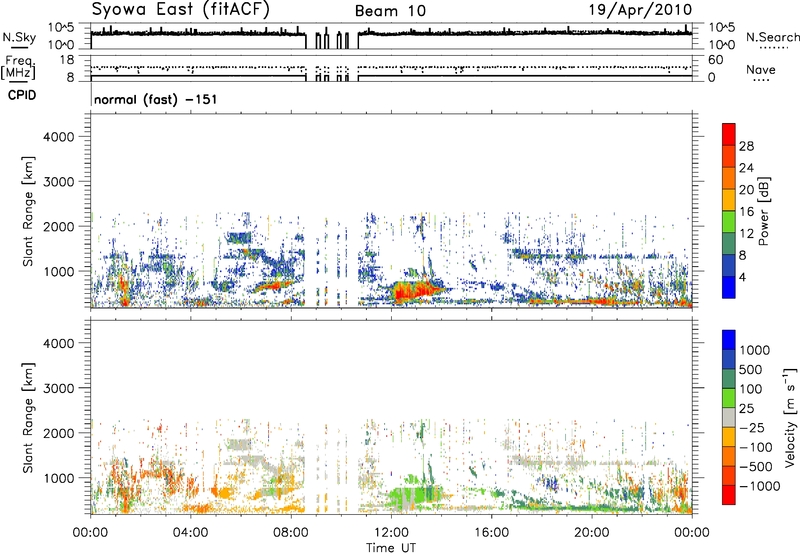Click the '28' power colorbar tick

[x=746, y=146]
